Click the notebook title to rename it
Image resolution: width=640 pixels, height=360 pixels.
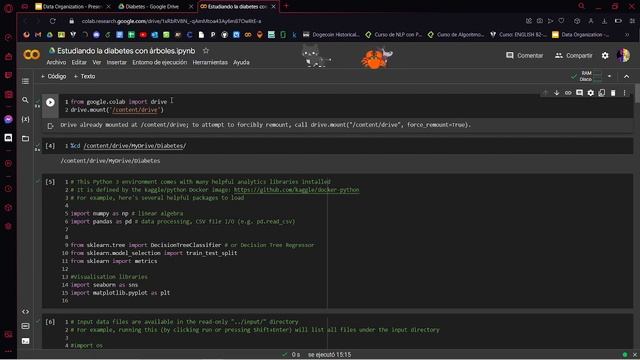126,51
